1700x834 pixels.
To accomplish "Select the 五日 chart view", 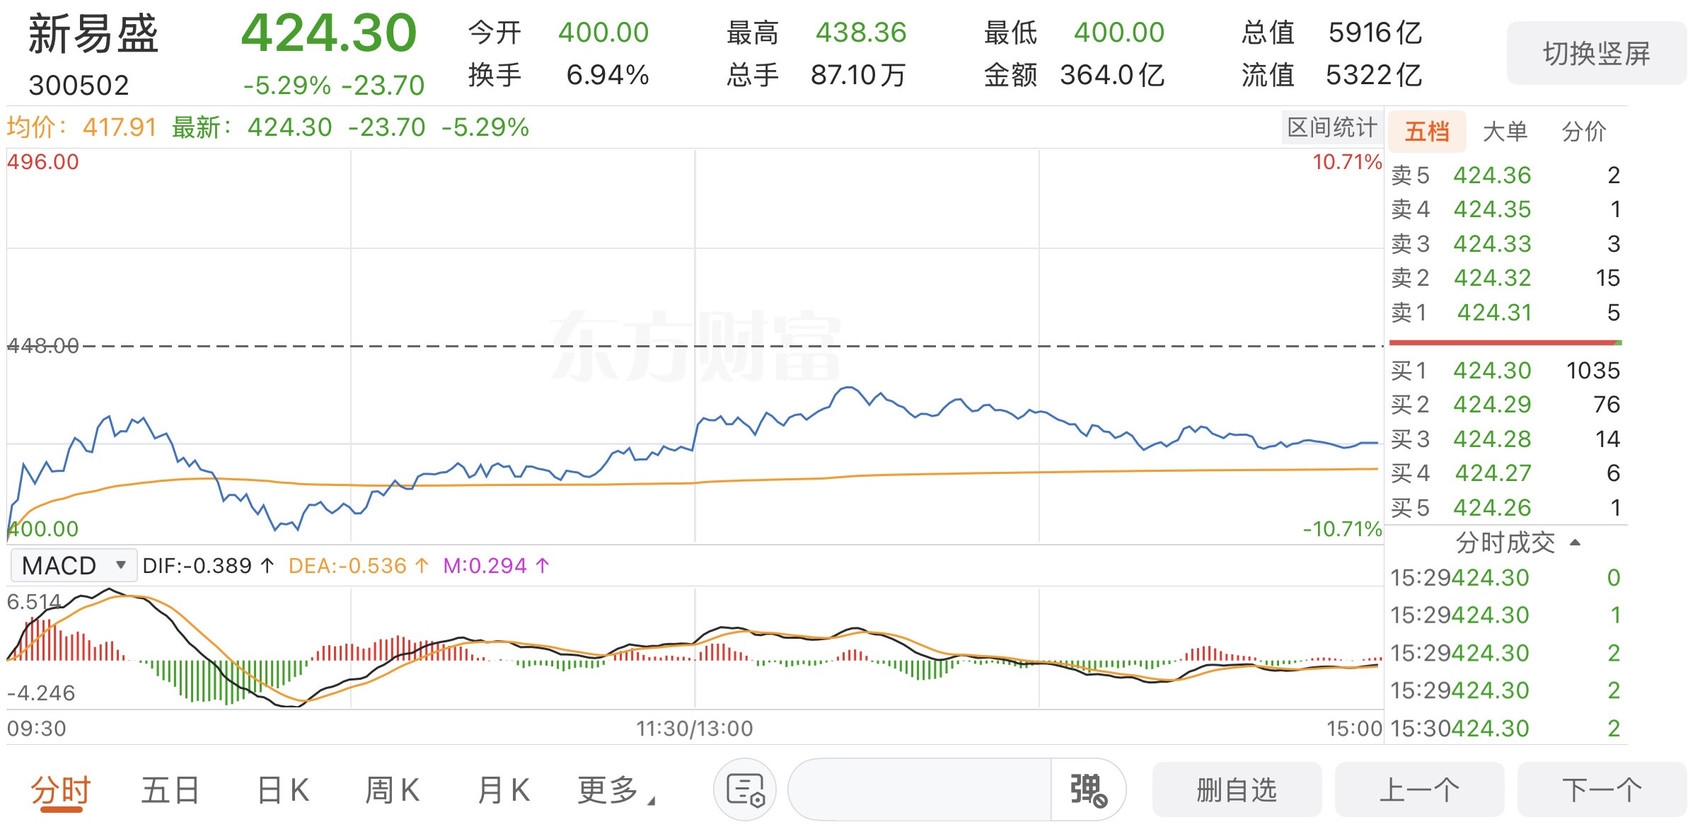I will pyautogui.click(x=171, y=790).
